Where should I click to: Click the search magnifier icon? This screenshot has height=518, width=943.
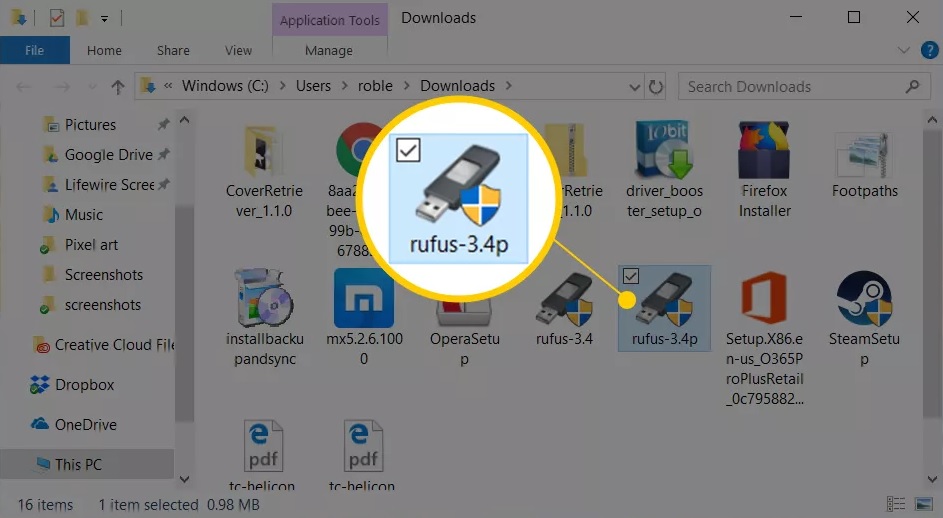(912, 87)
